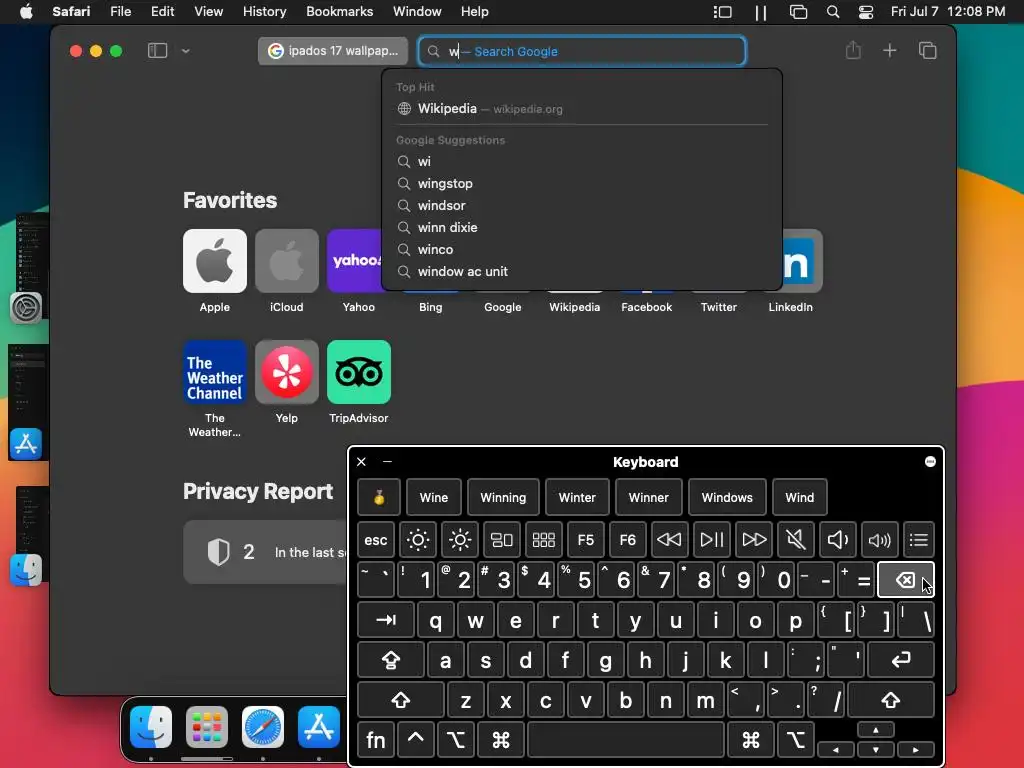Open the sidebar options chevron dropdown
The image size is (1024, 768).
(x=185, y=51)
